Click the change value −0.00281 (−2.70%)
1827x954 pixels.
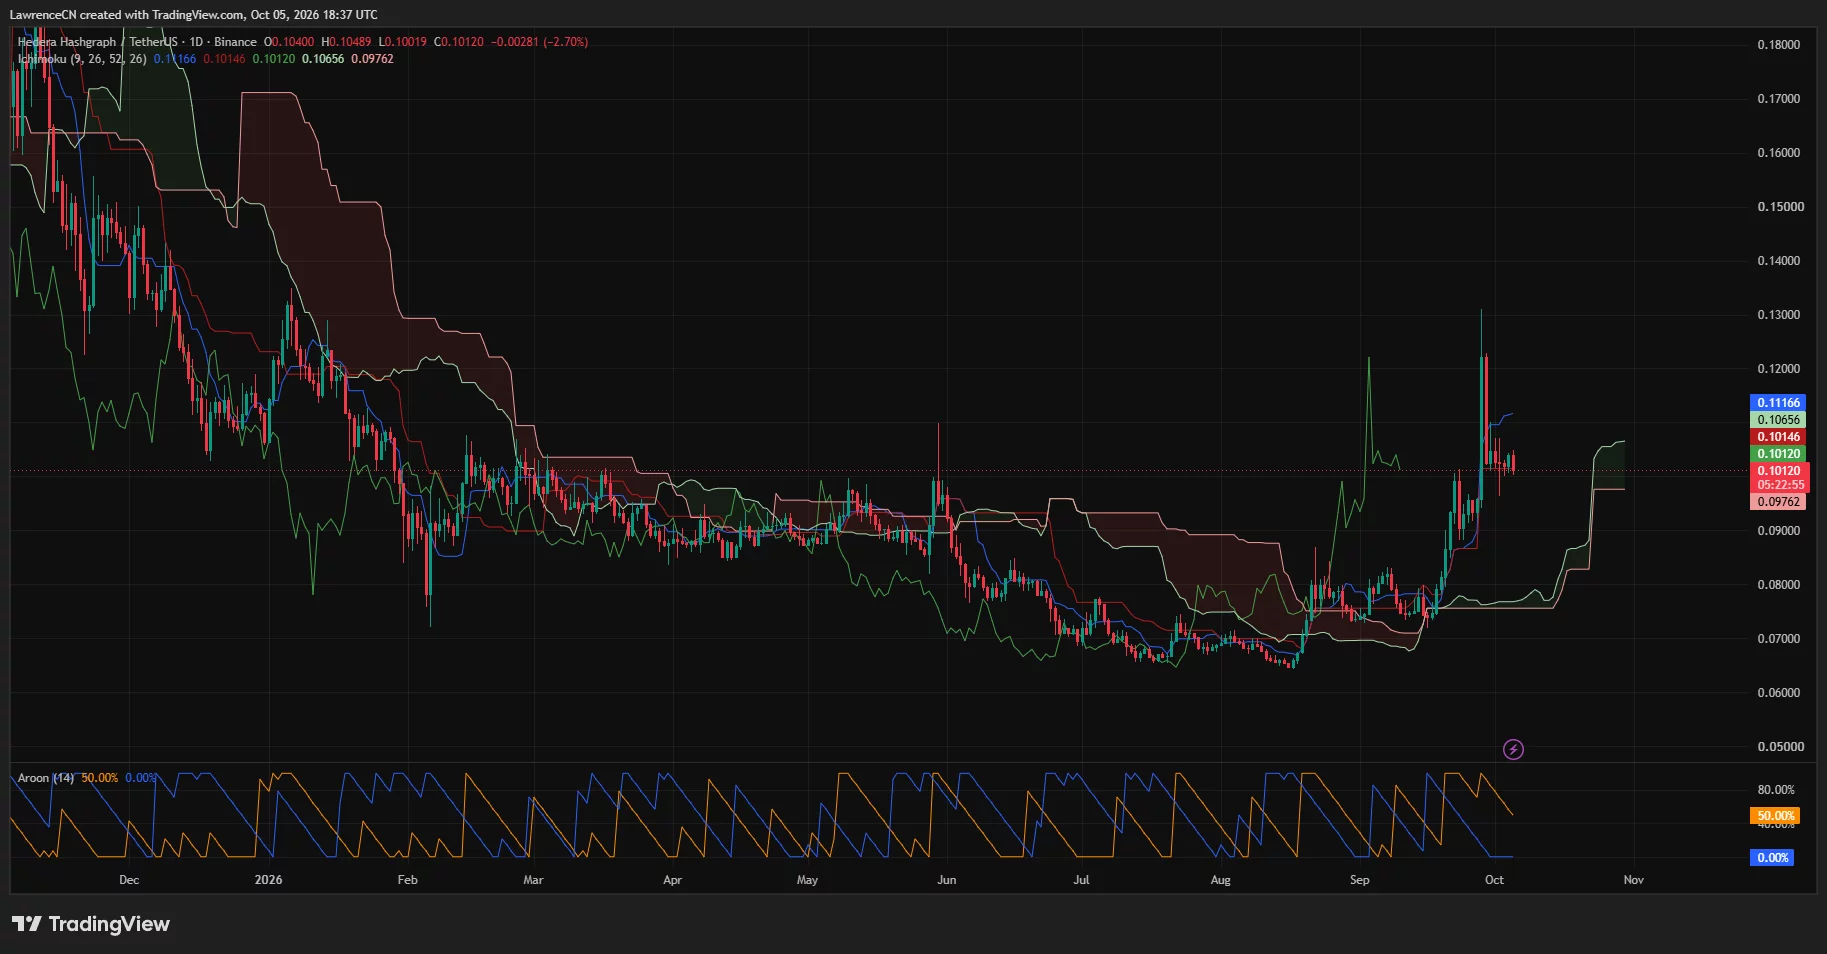tap(540, 42)
